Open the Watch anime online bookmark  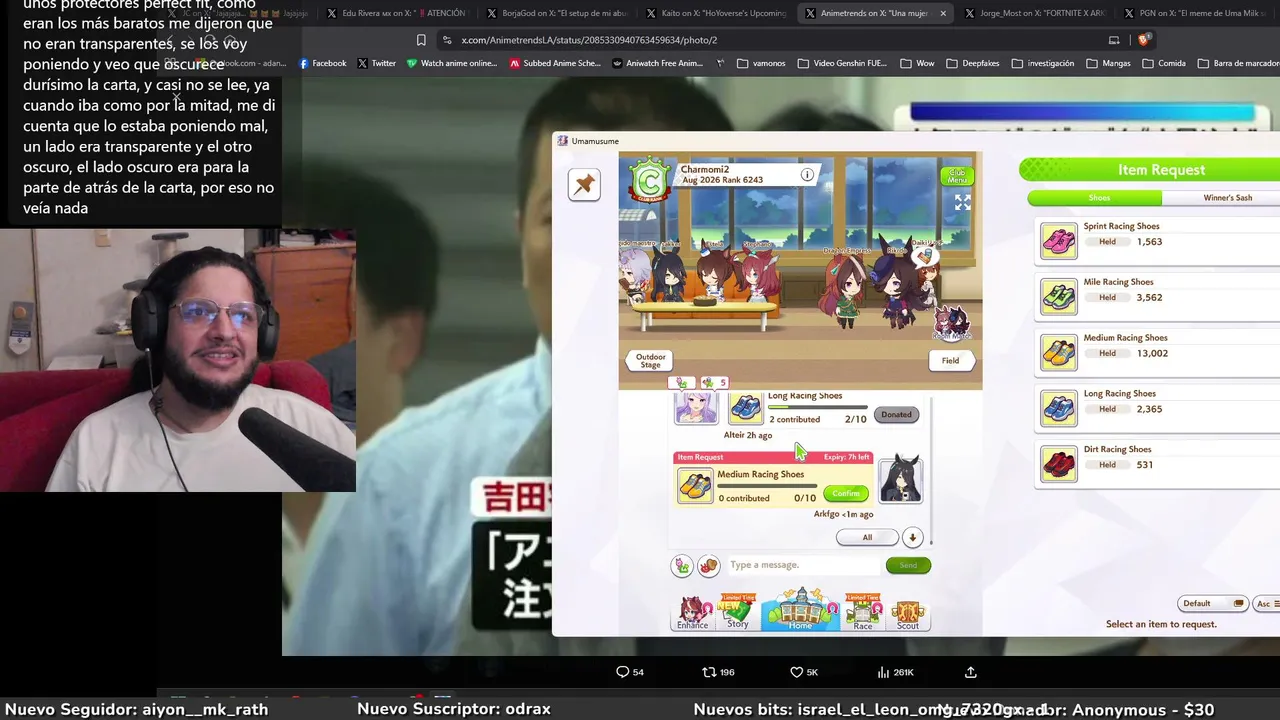pyautogui.click(x=452, y=63)
